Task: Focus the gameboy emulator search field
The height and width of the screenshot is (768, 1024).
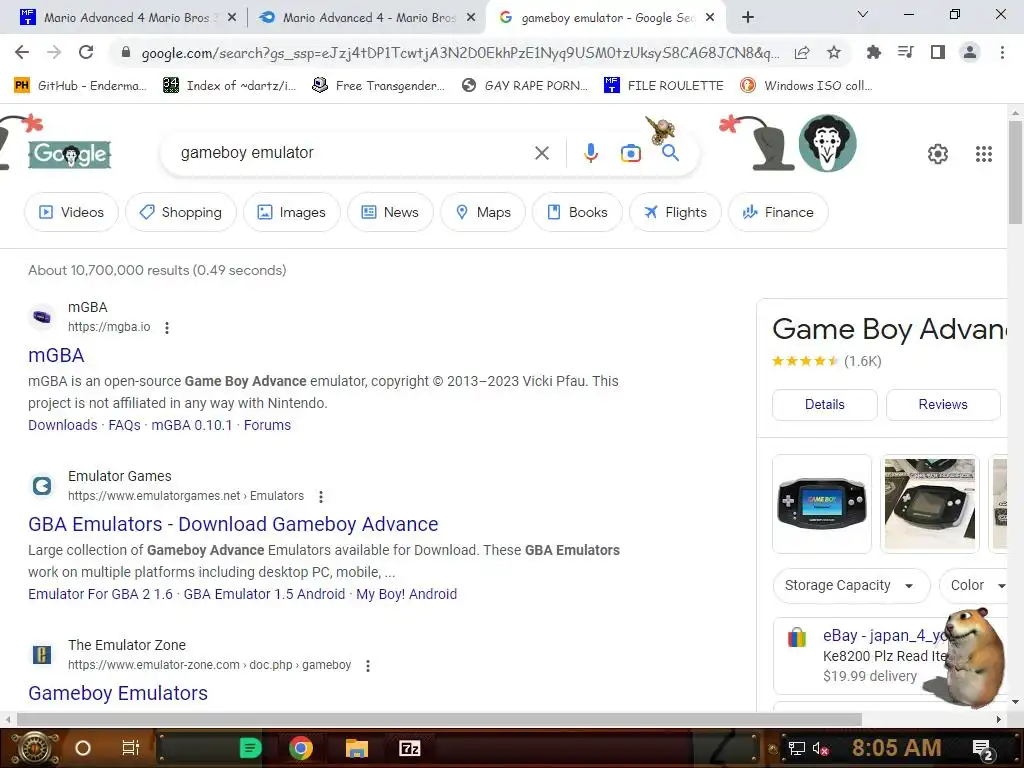Action: click(x=353, y=153)
